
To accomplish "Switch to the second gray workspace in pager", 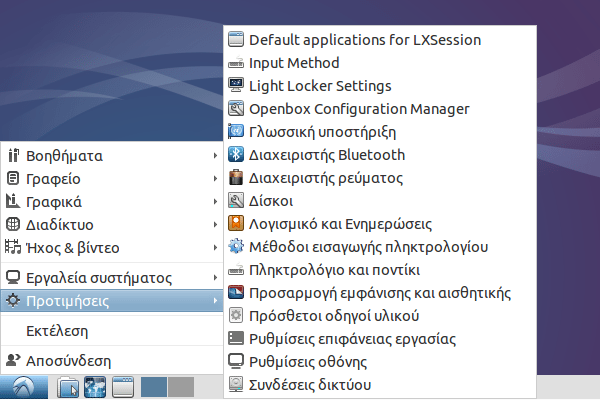I will tap(180, 387).
